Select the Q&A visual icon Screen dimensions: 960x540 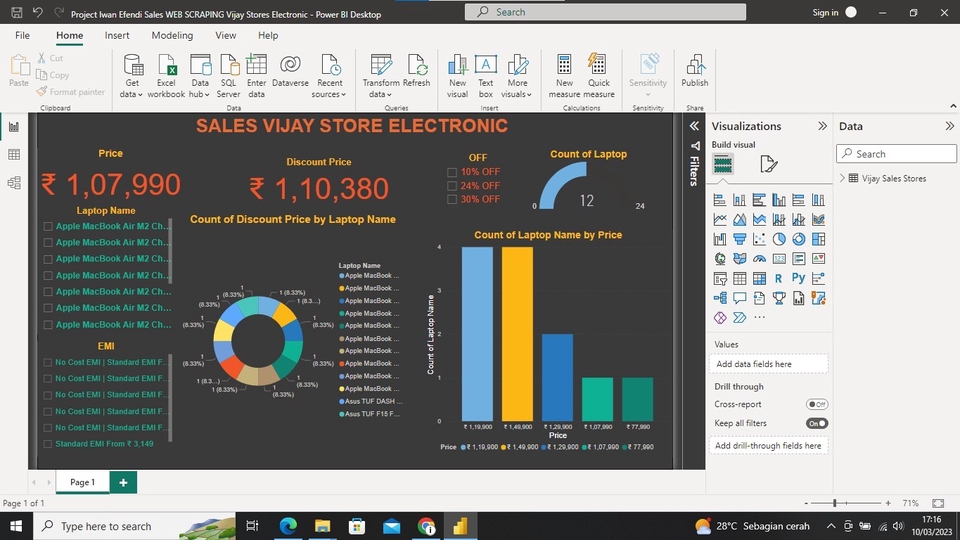[740, 298]
